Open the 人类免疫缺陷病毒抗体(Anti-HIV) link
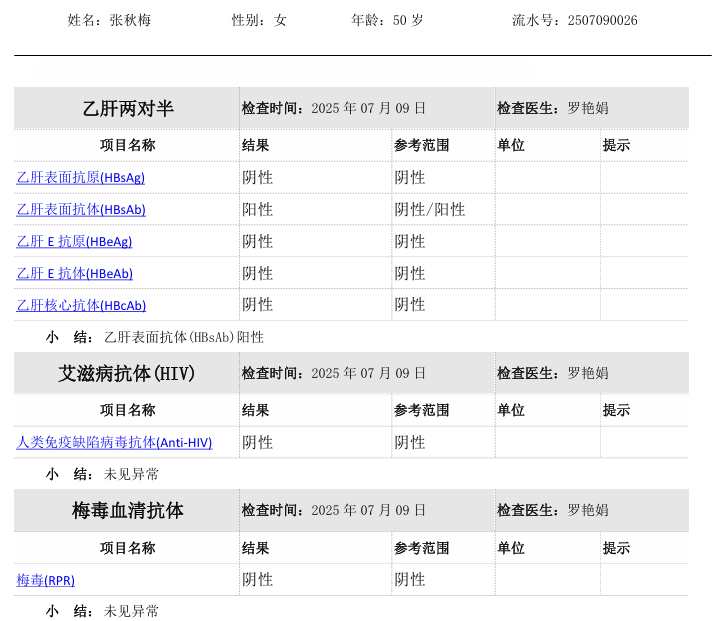The width and height of the screenshot is (725, 621). pyautogui.click(x=114, y=443)
